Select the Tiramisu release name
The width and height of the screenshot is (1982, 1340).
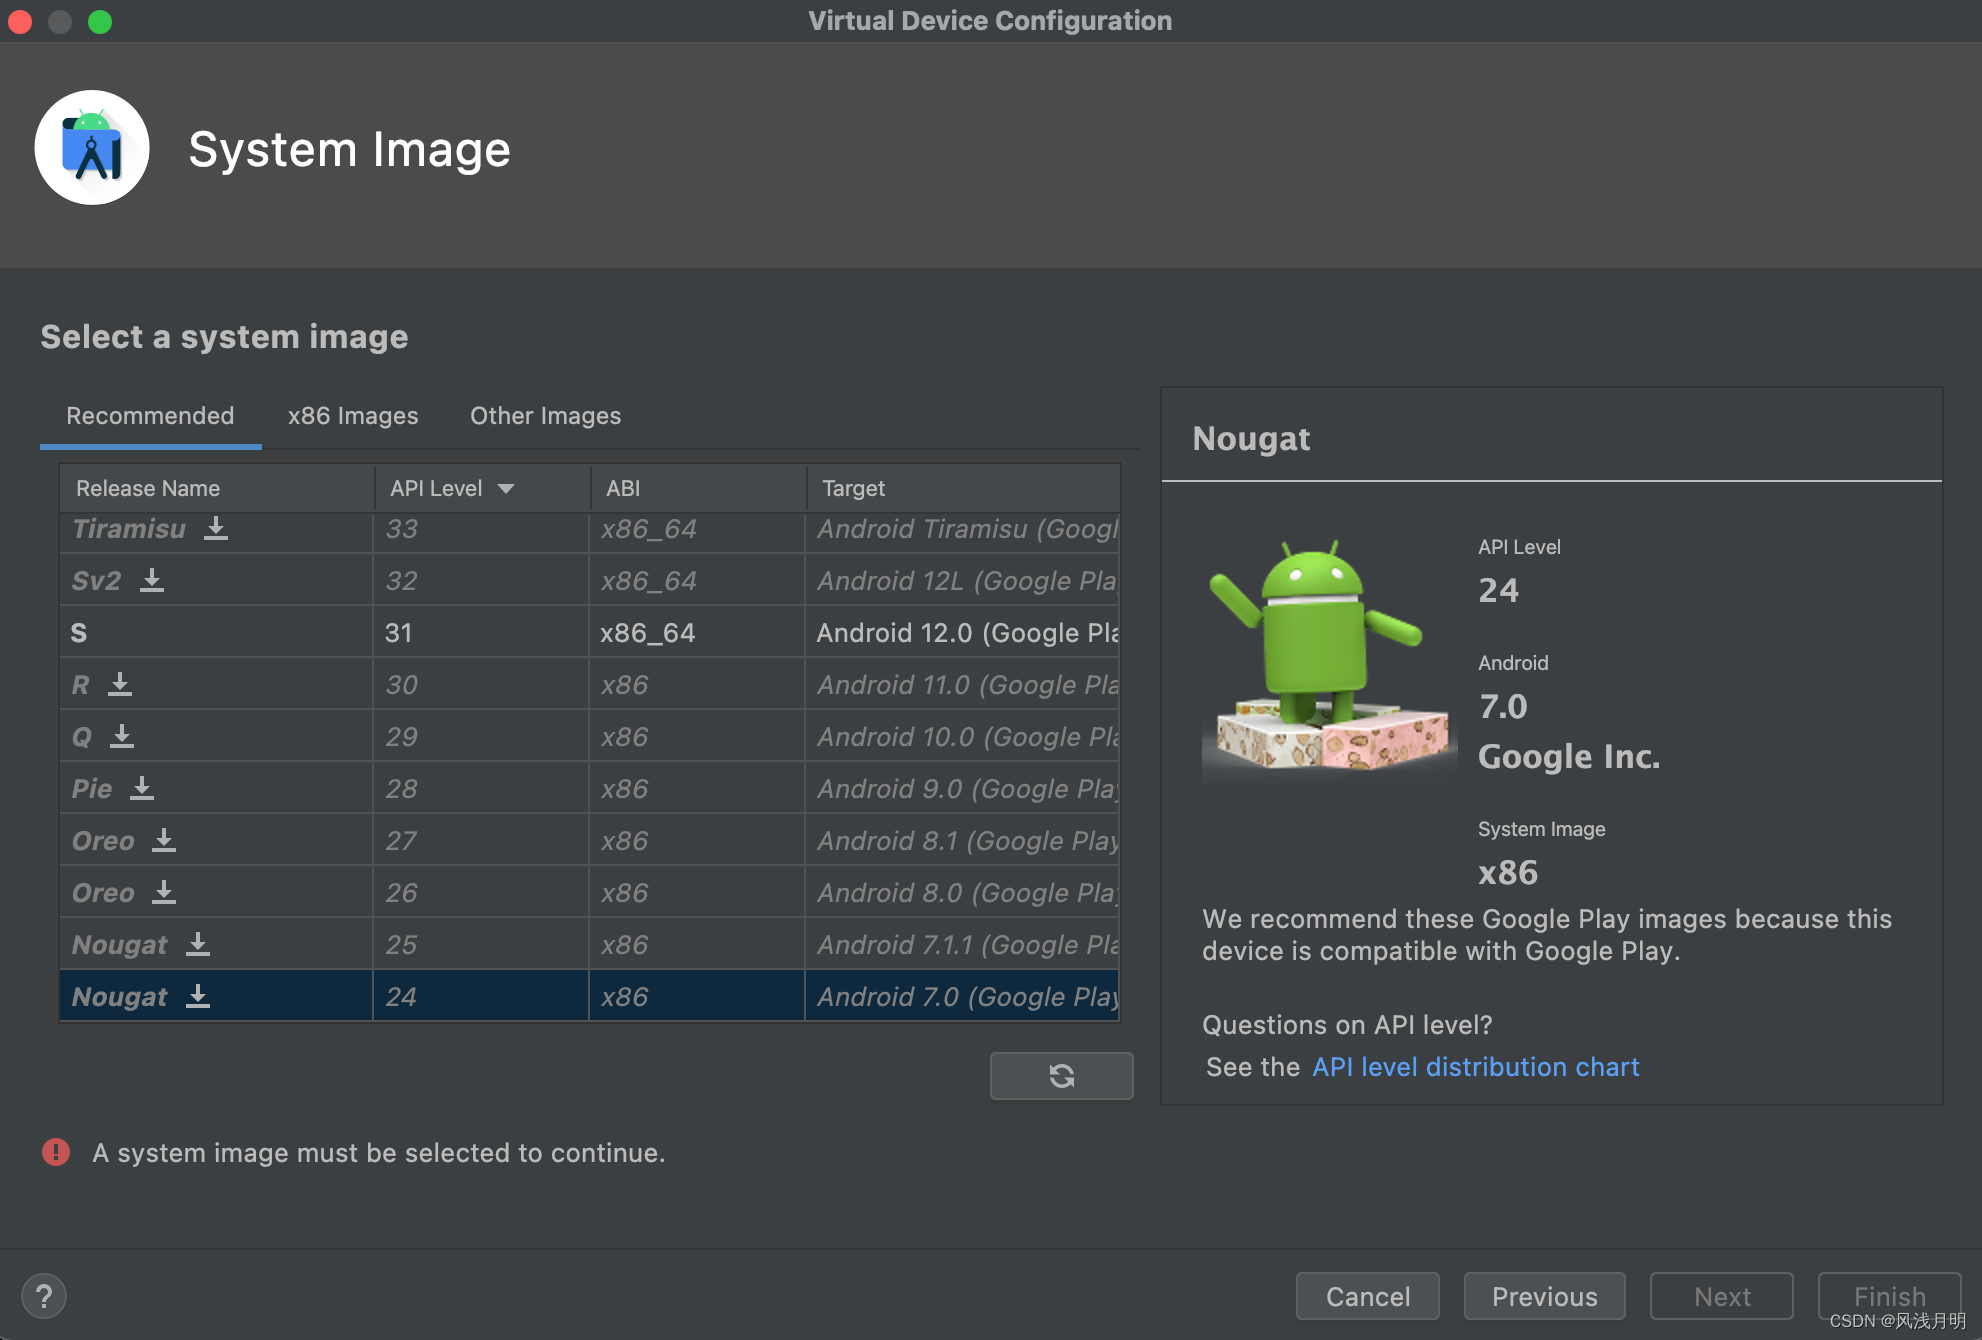(x=129, y=528)
